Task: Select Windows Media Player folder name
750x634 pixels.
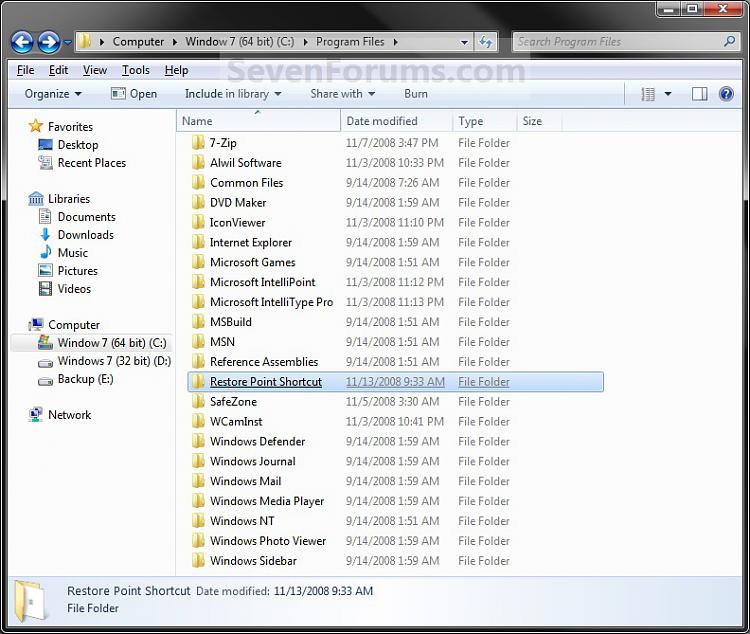Action: pyautogui.click(x=267, y=501)
